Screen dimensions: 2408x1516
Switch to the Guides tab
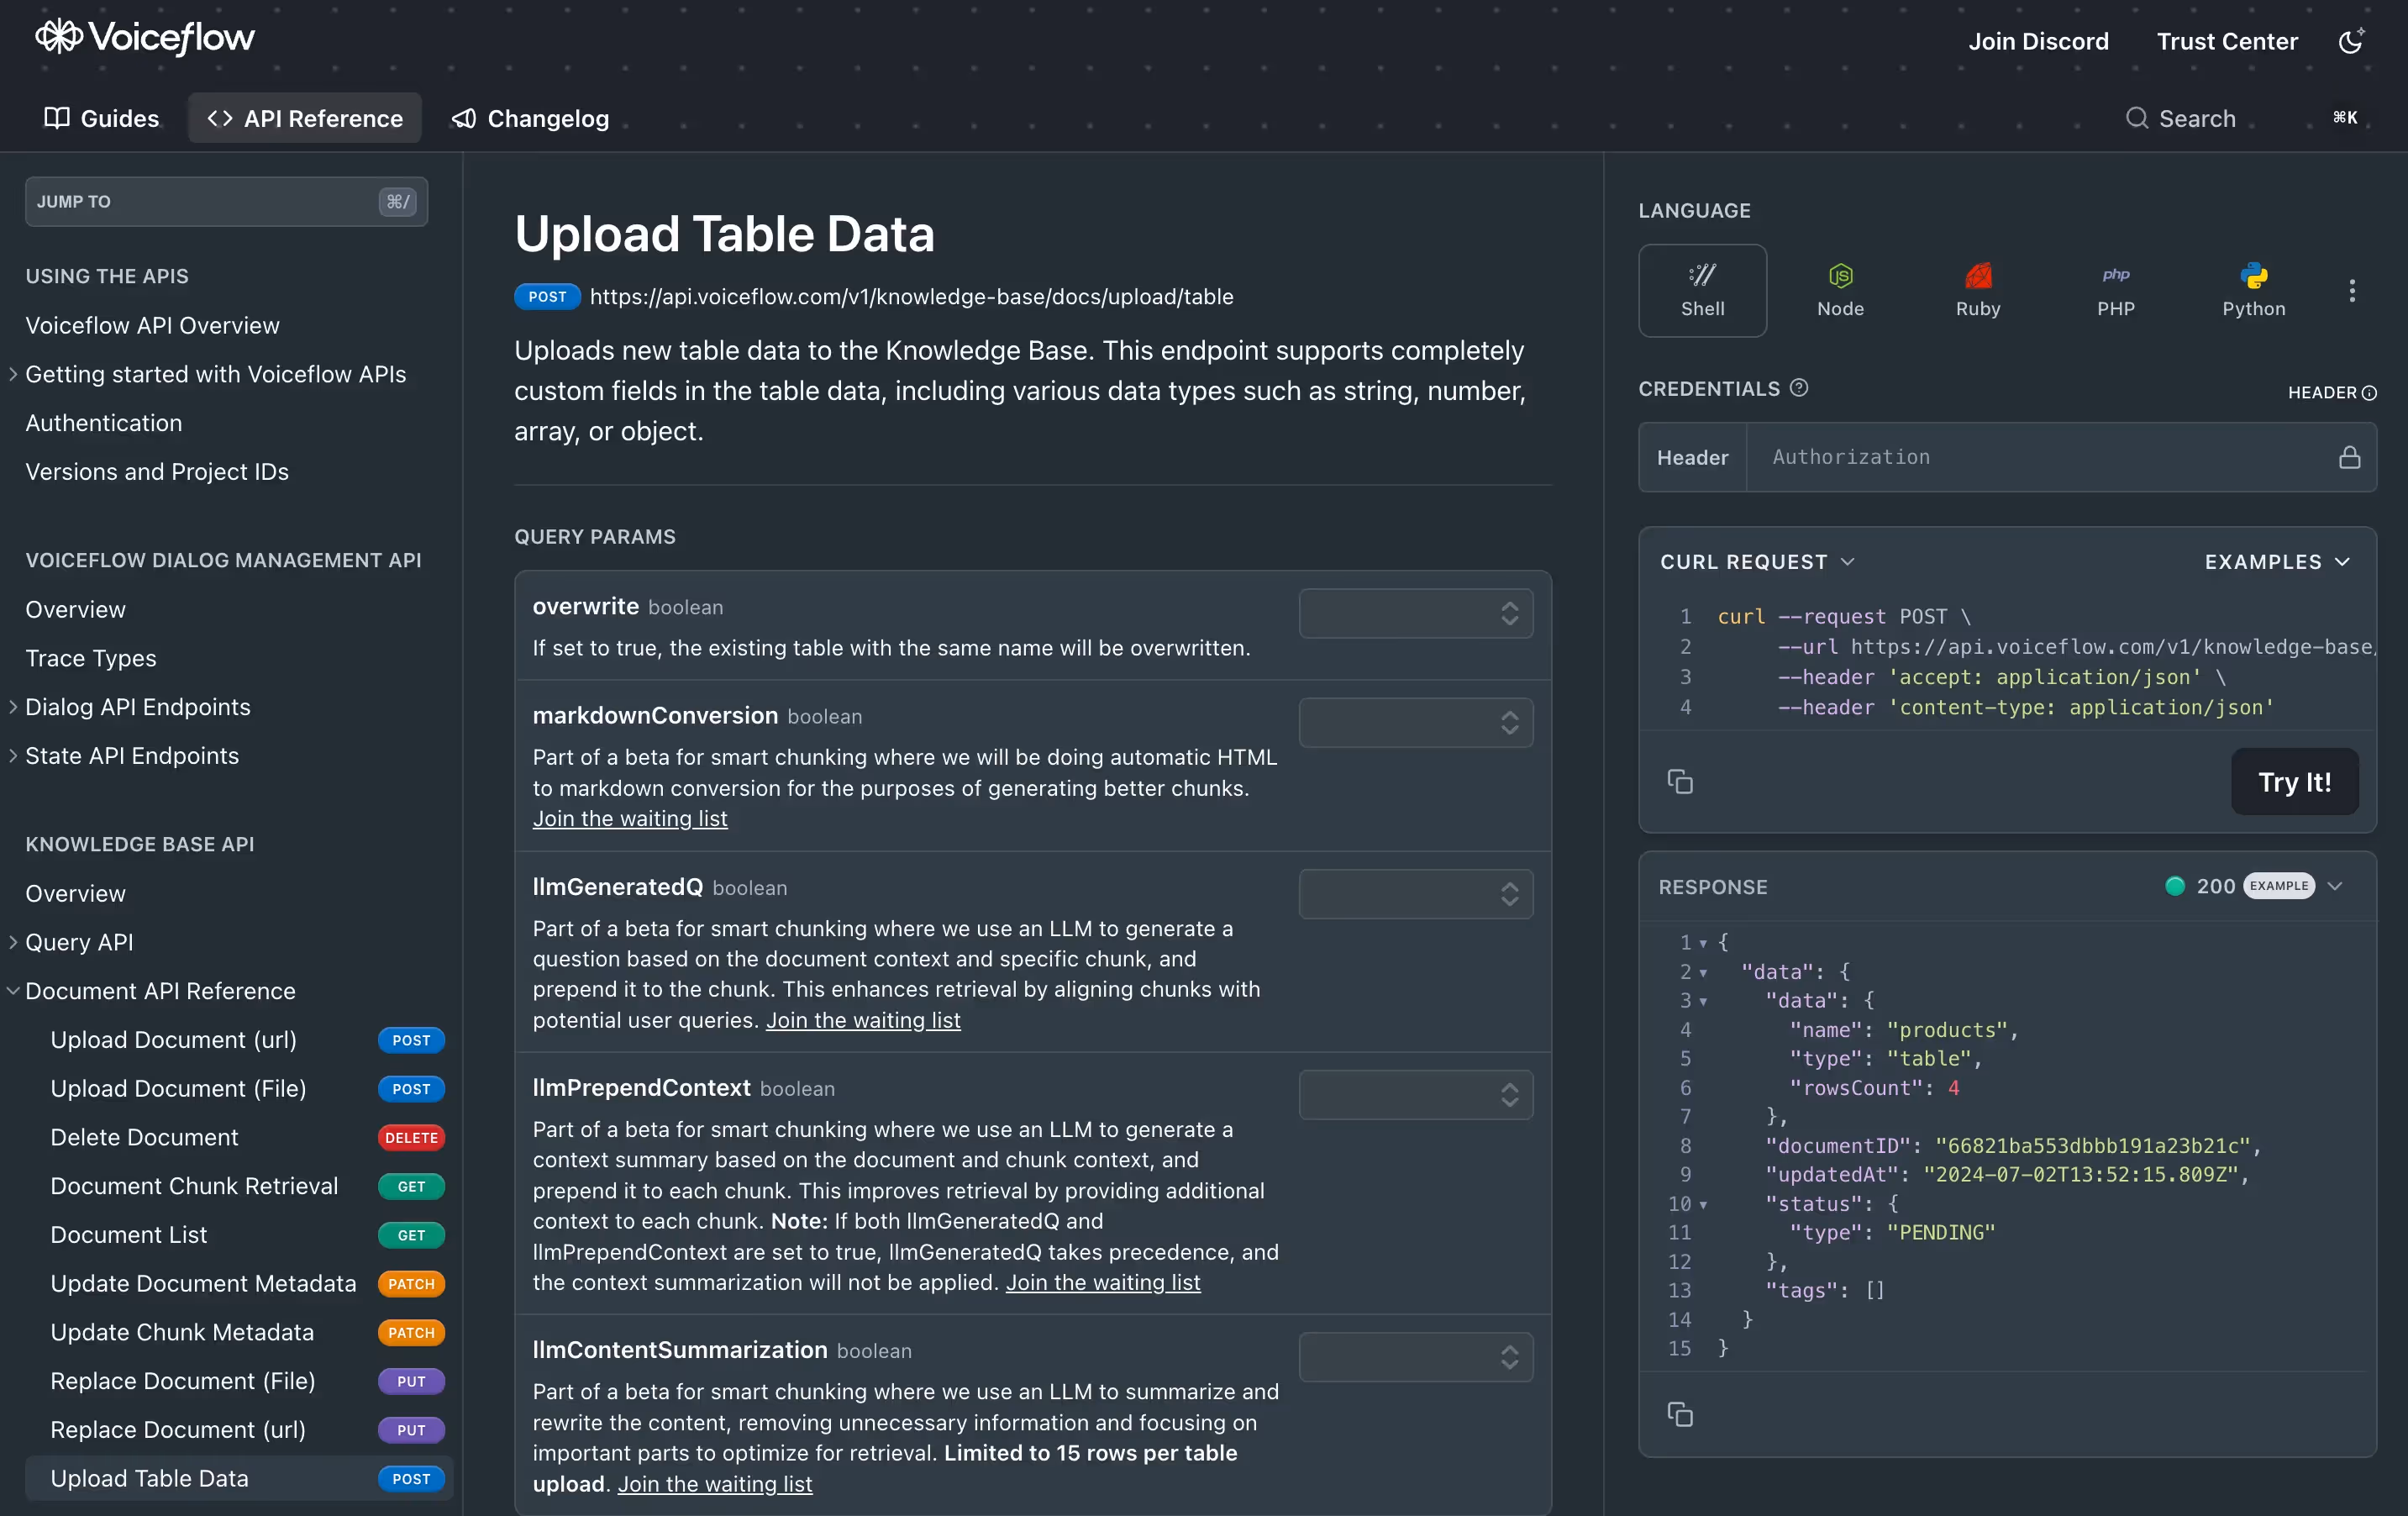[102, 118]
